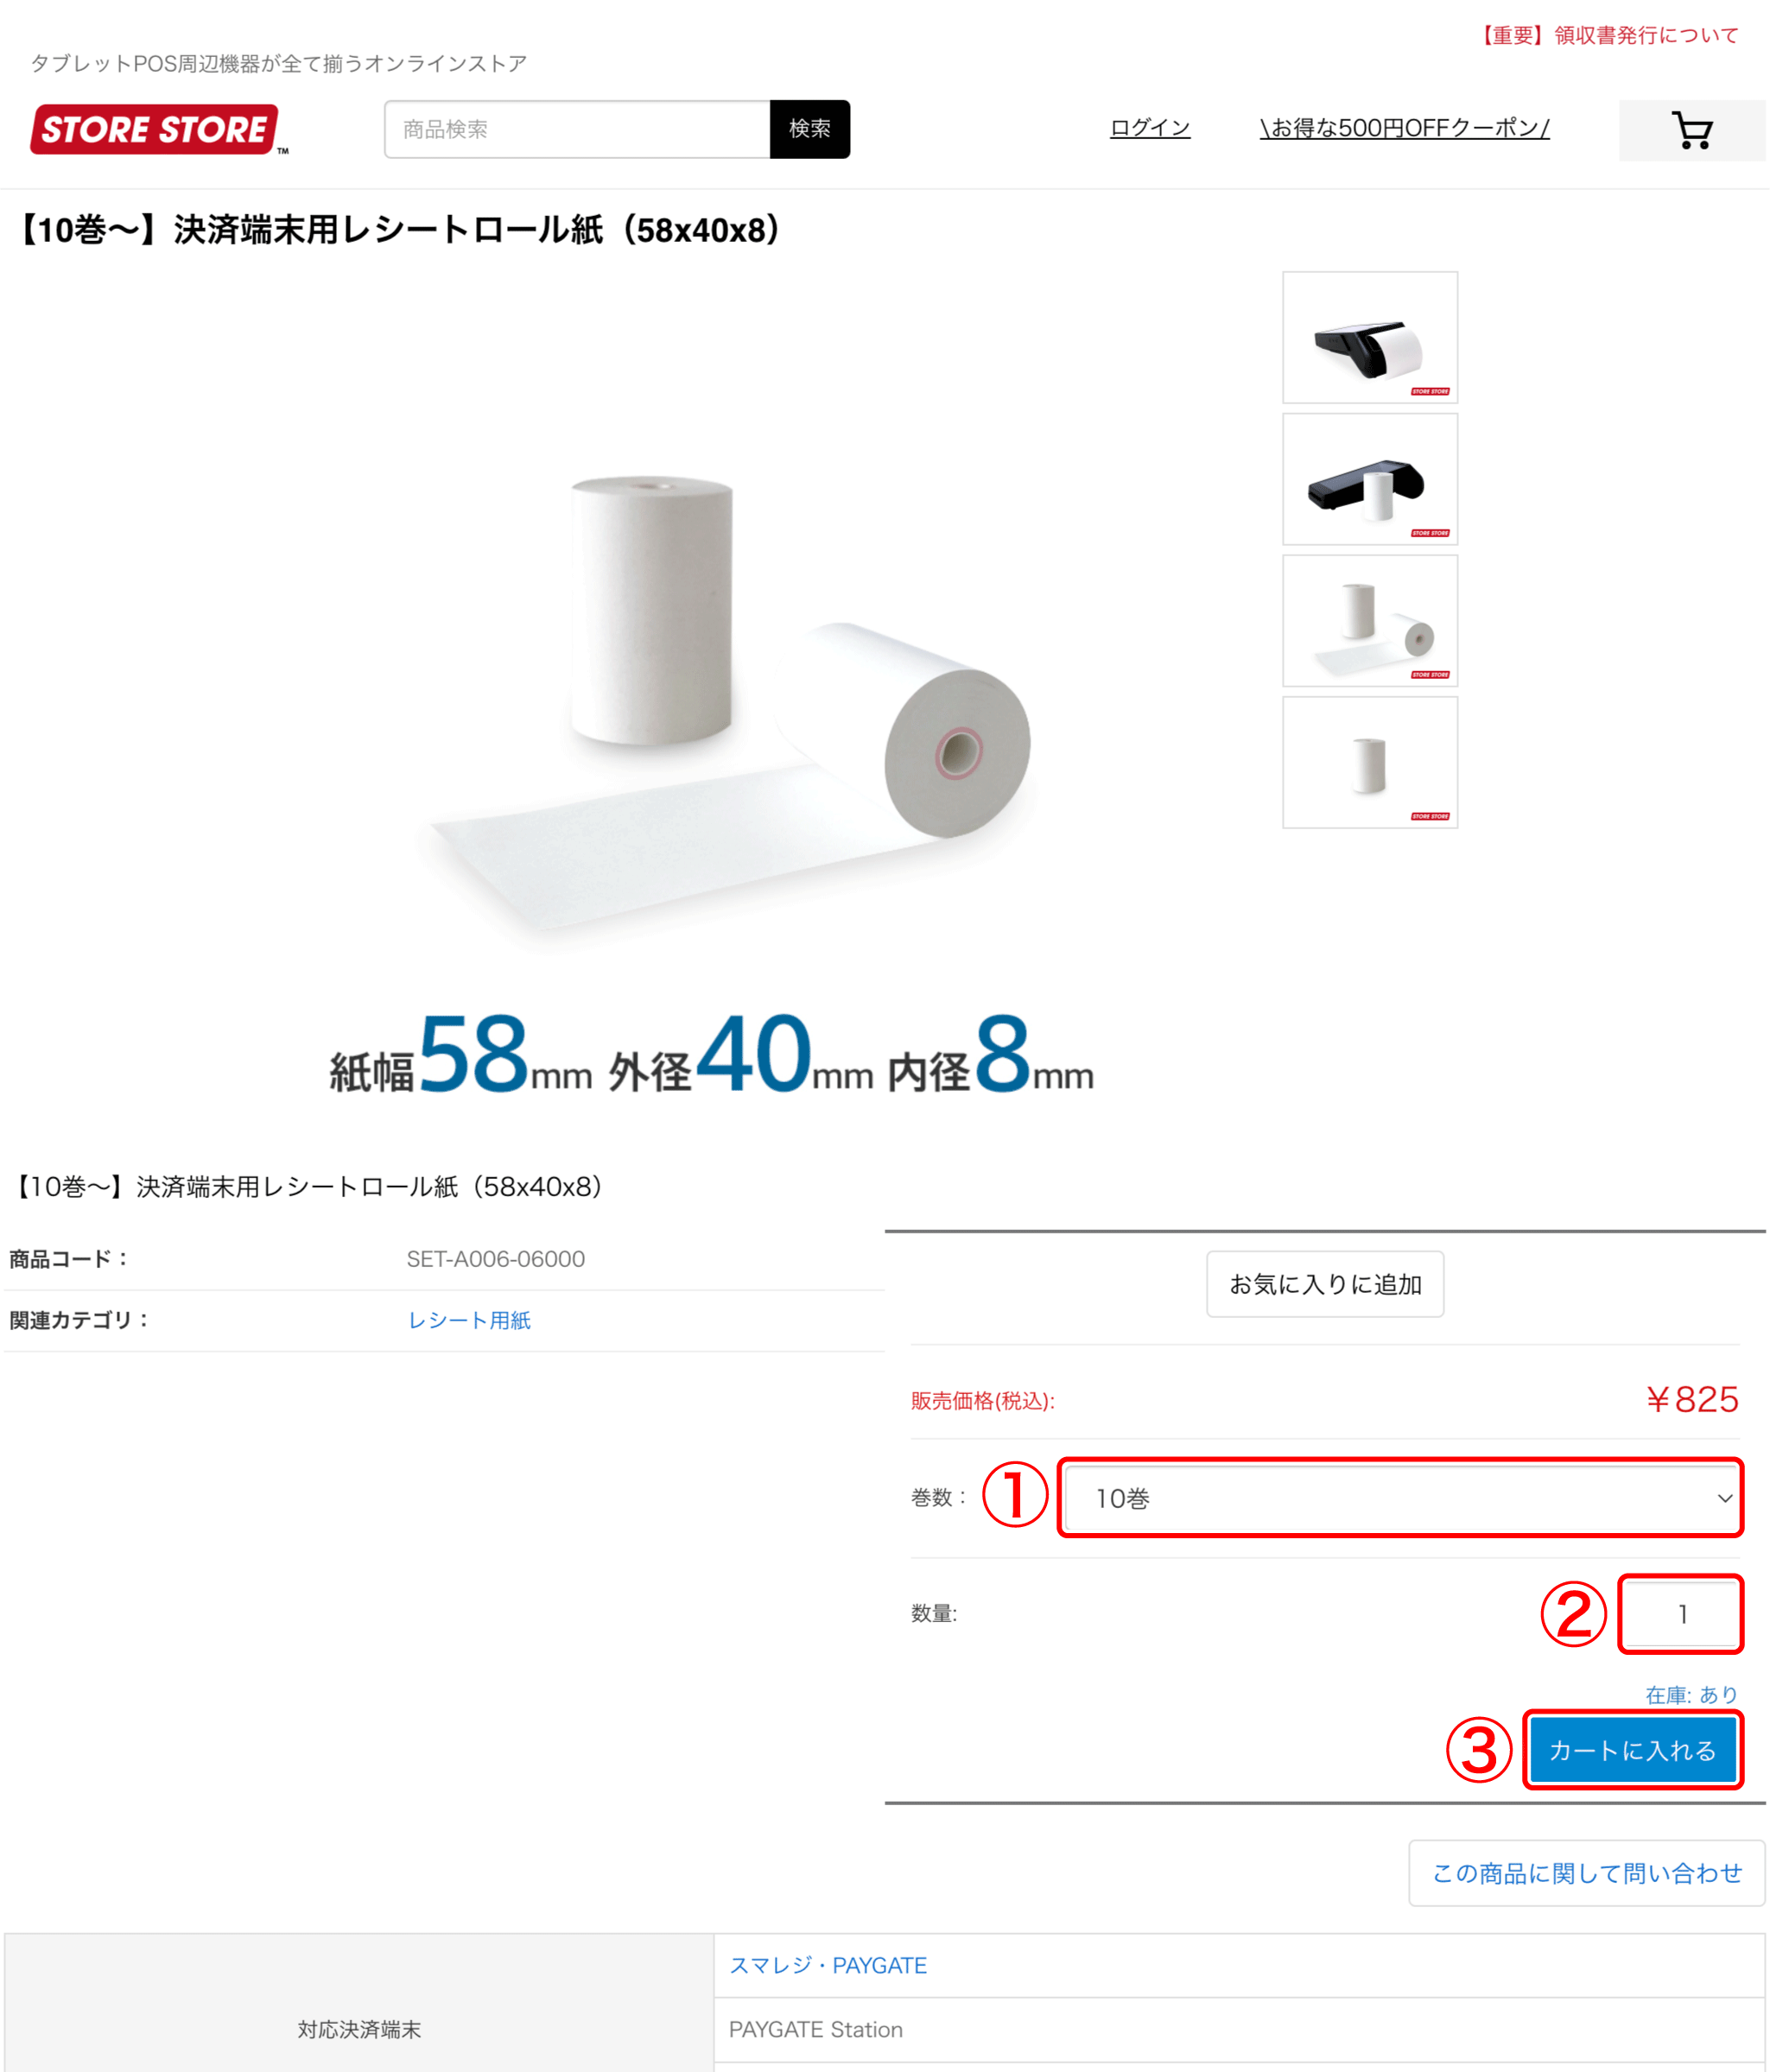Open the スマレジ・PAYGATE link
The width and height of the screenshot is (1770, 2072).
[x=828, y=1965]
